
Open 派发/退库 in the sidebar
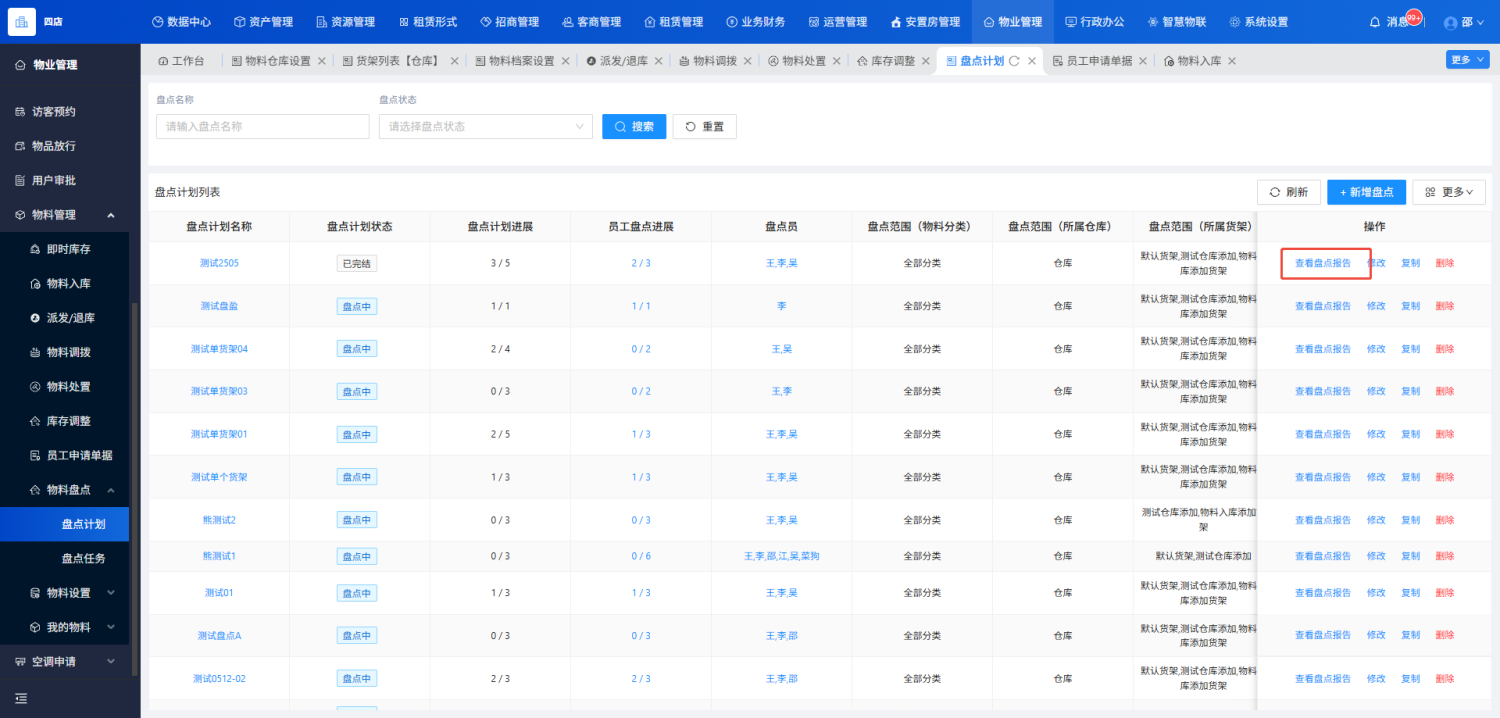[70, 318]
